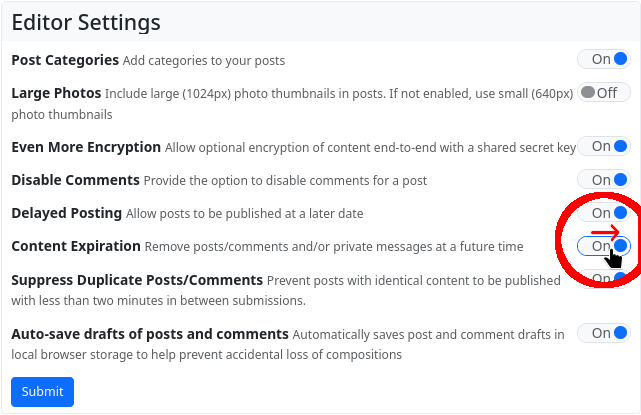This screenshot has height=415, width=641.
Task: Click the Content Expiration label
Action: (76, 246)
